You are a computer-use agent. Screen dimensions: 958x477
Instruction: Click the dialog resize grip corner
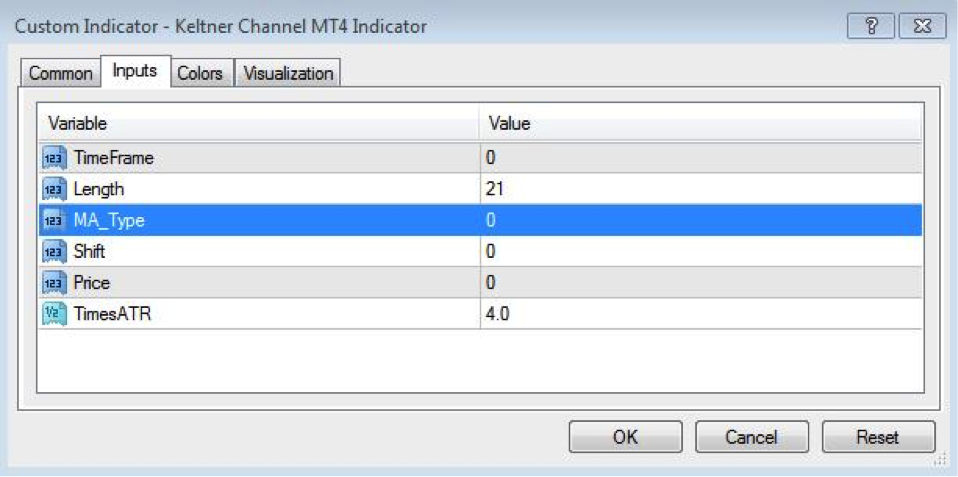click(x=941, y=460)
